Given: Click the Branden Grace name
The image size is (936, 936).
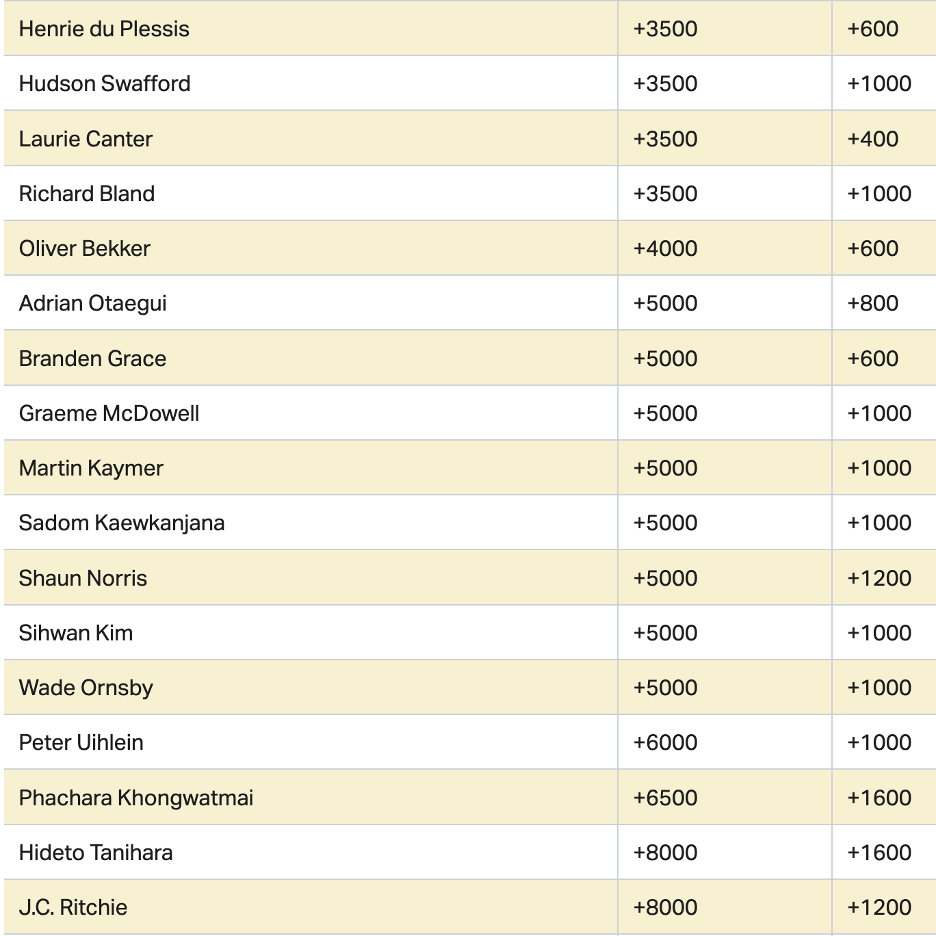Looking at the screenshot, I should [93, 358].
